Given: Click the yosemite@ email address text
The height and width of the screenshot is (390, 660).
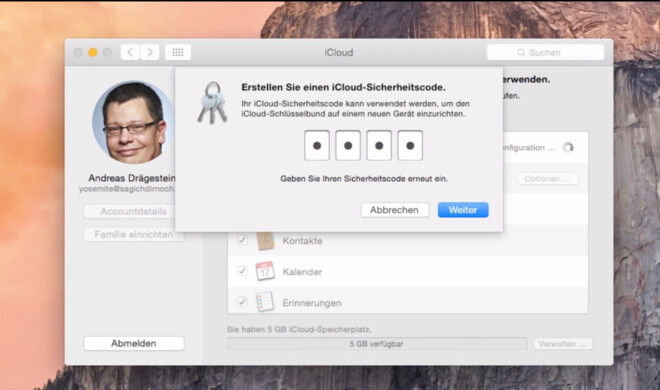Looking at the screenshot, I should tap(127, 189).
